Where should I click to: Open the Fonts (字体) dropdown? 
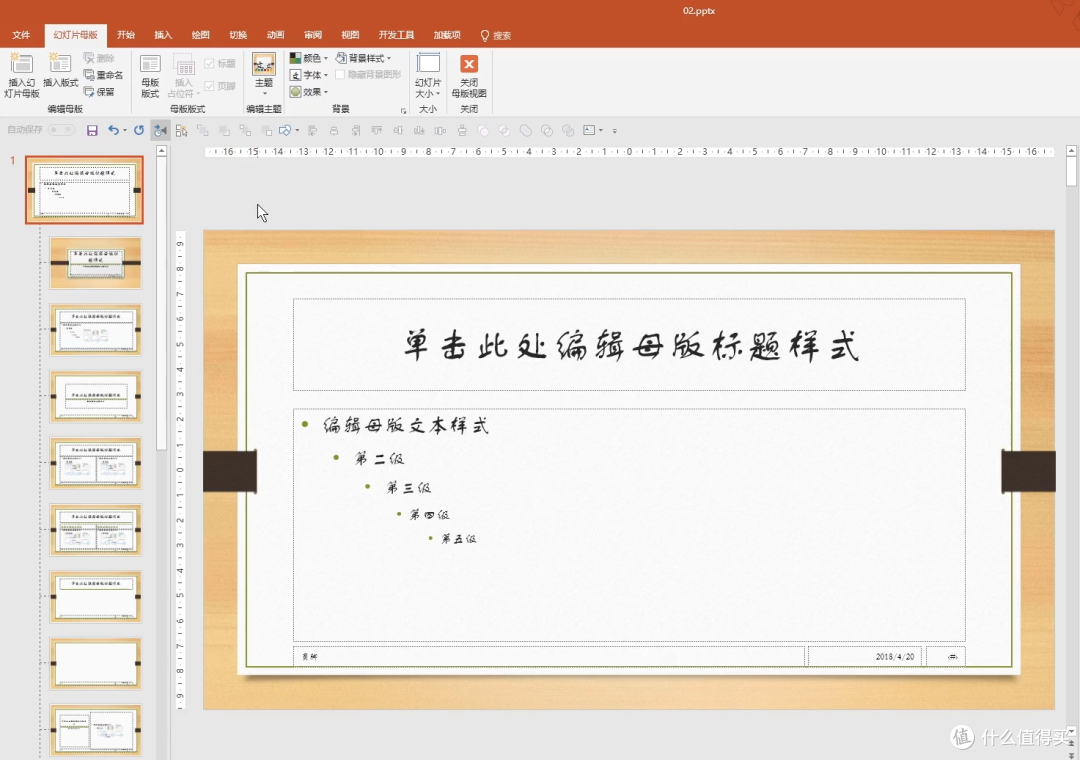[309, 74]
